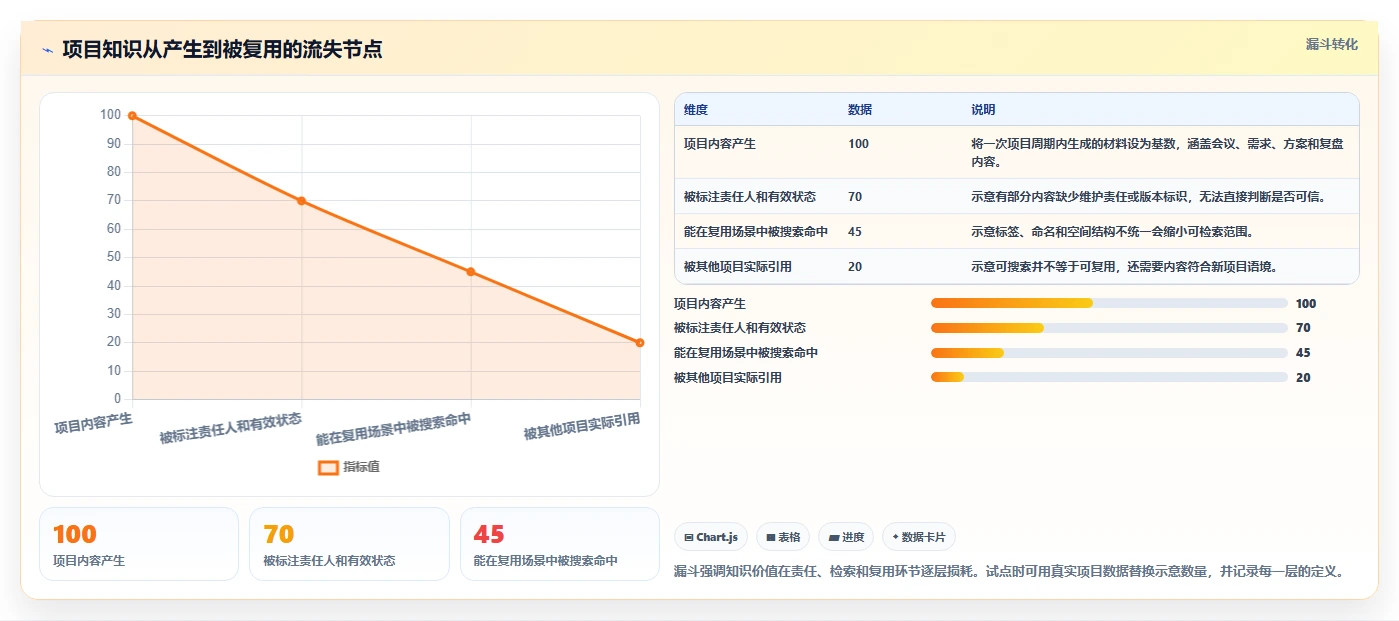The height and width of the screenshot is (621, 1399).
Task: Select the 能在复用场景中被搜索命中 table cell
Action: click(x=756, y=232)
